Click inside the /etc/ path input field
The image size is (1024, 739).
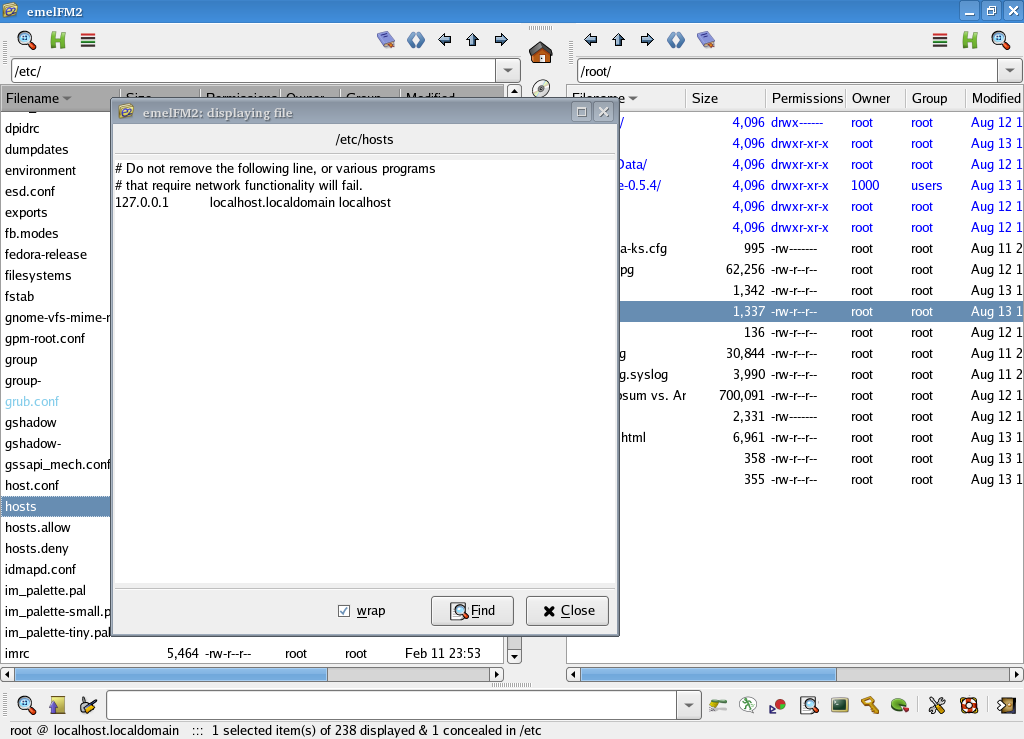pyautogui.click(x=253, y=71)
